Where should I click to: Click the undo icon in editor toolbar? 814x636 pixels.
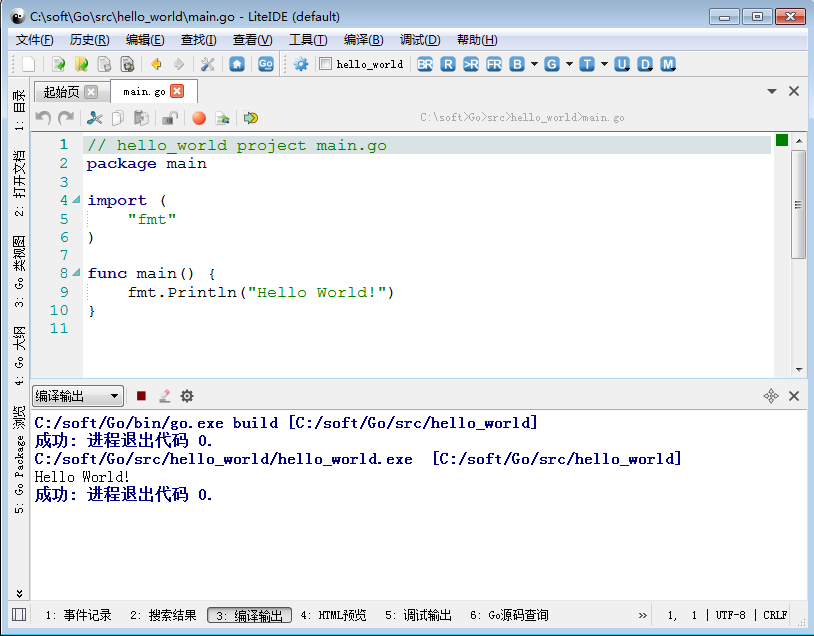point(43,118)
